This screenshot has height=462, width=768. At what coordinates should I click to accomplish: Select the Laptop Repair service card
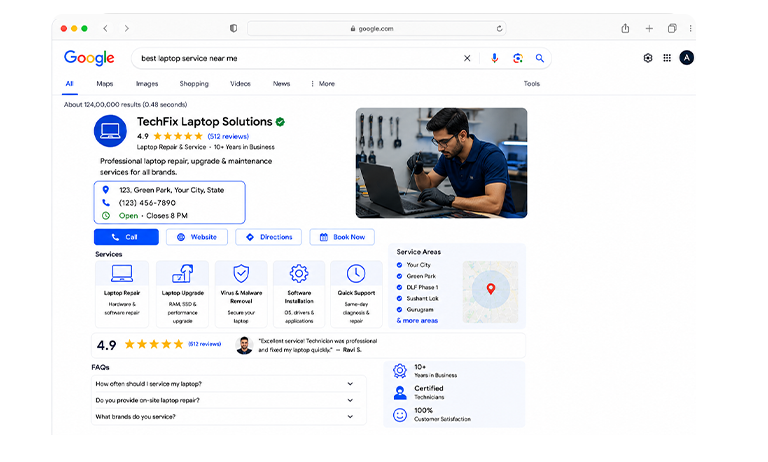pos(122,294)
